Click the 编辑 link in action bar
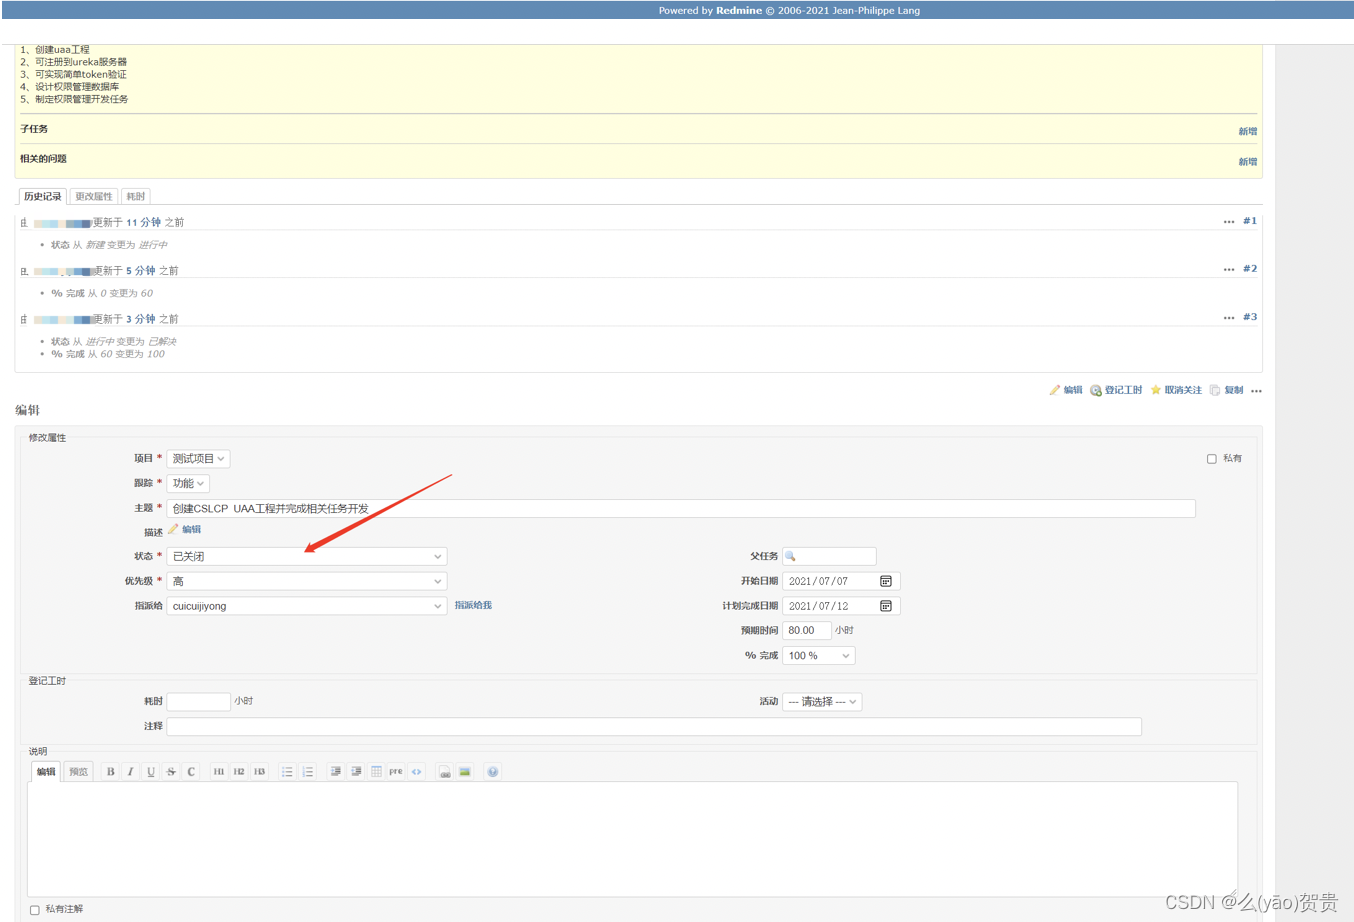1354x922 pixels. point(1066,391)
